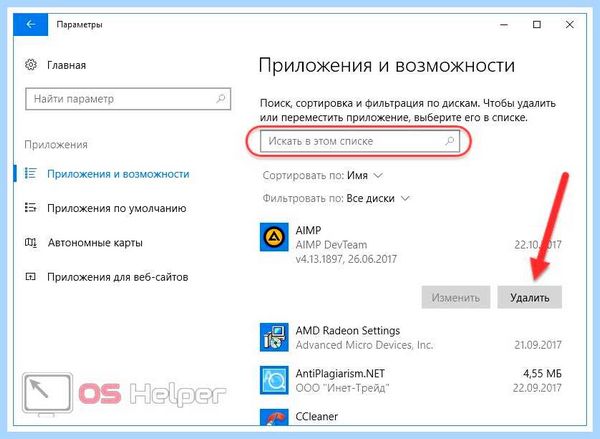Click the gear icon next to Главная
600x439 pixels.
(x=31, y=65)
